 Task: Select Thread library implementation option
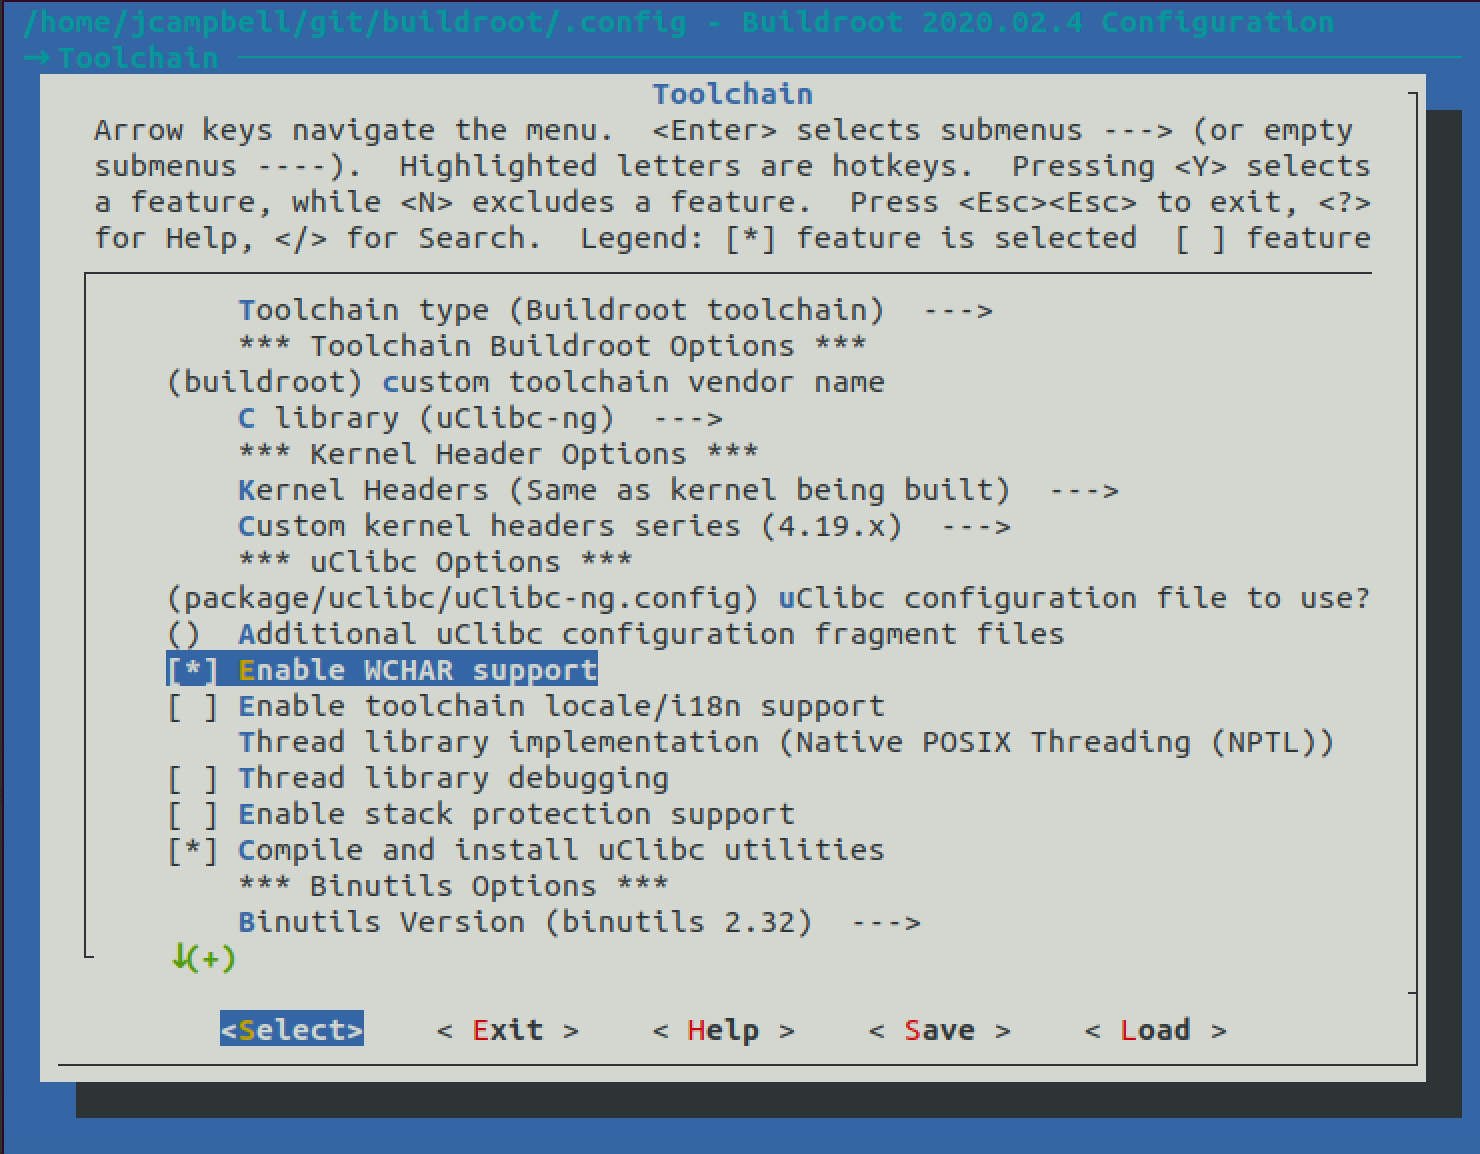click(787, 742)
